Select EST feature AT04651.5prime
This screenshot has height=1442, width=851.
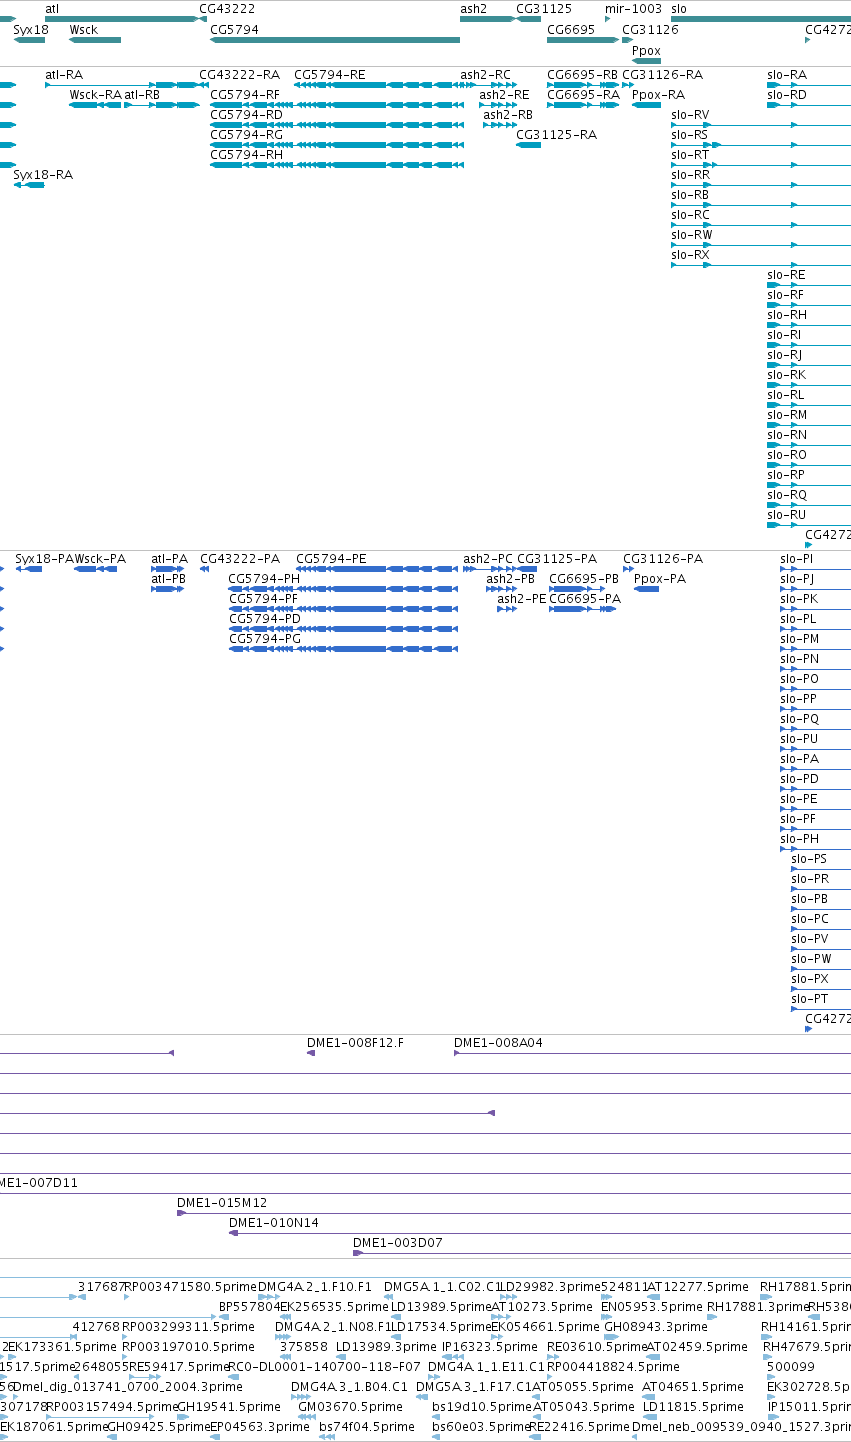[x=692, y=1387]
